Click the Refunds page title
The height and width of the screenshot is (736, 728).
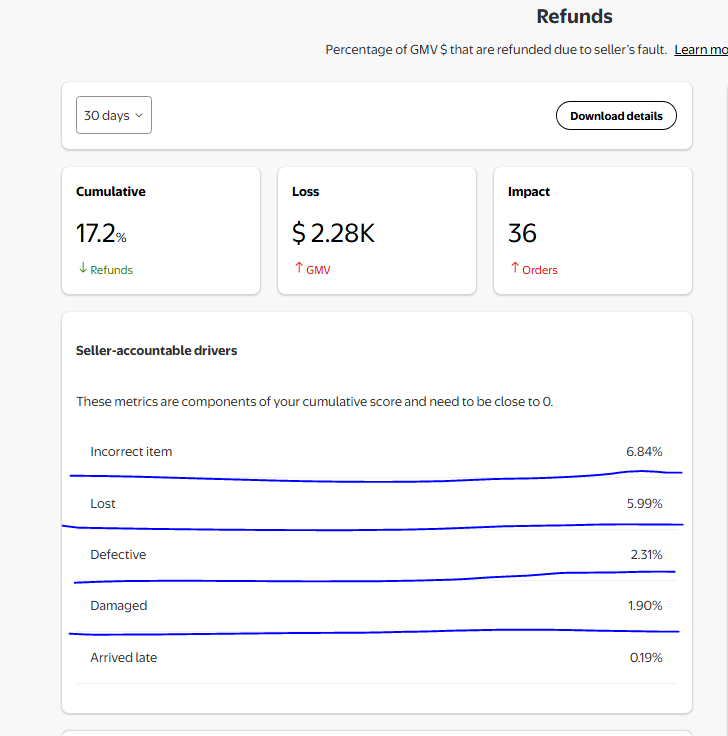[574, 17]
